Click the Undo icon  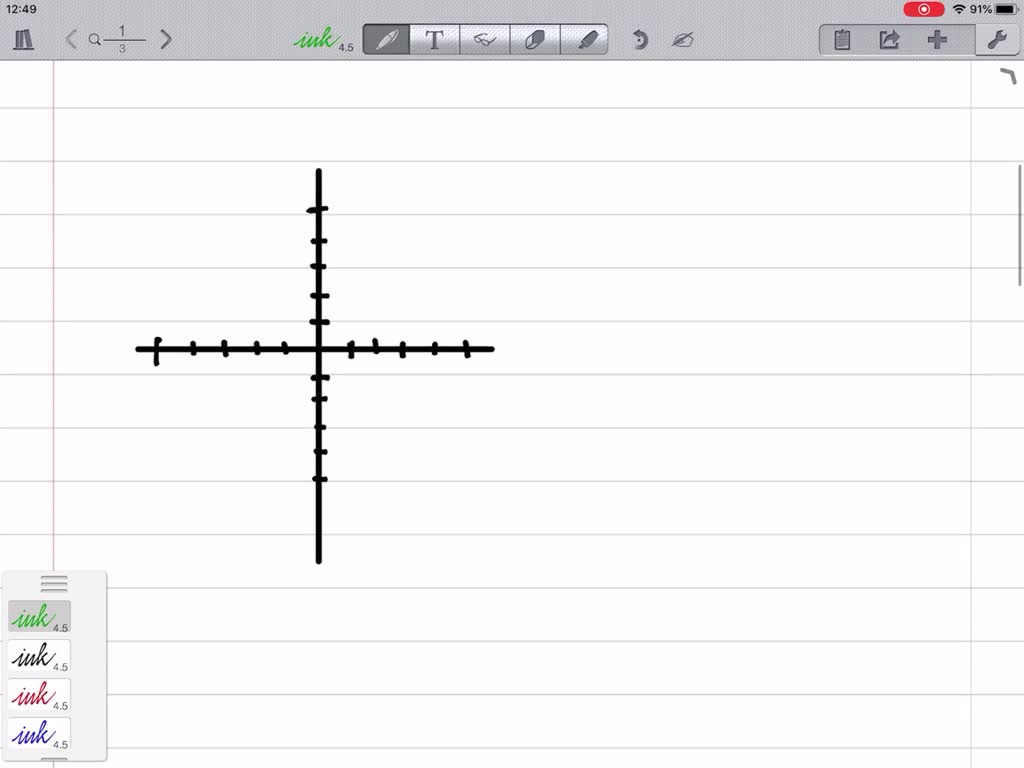639,39
